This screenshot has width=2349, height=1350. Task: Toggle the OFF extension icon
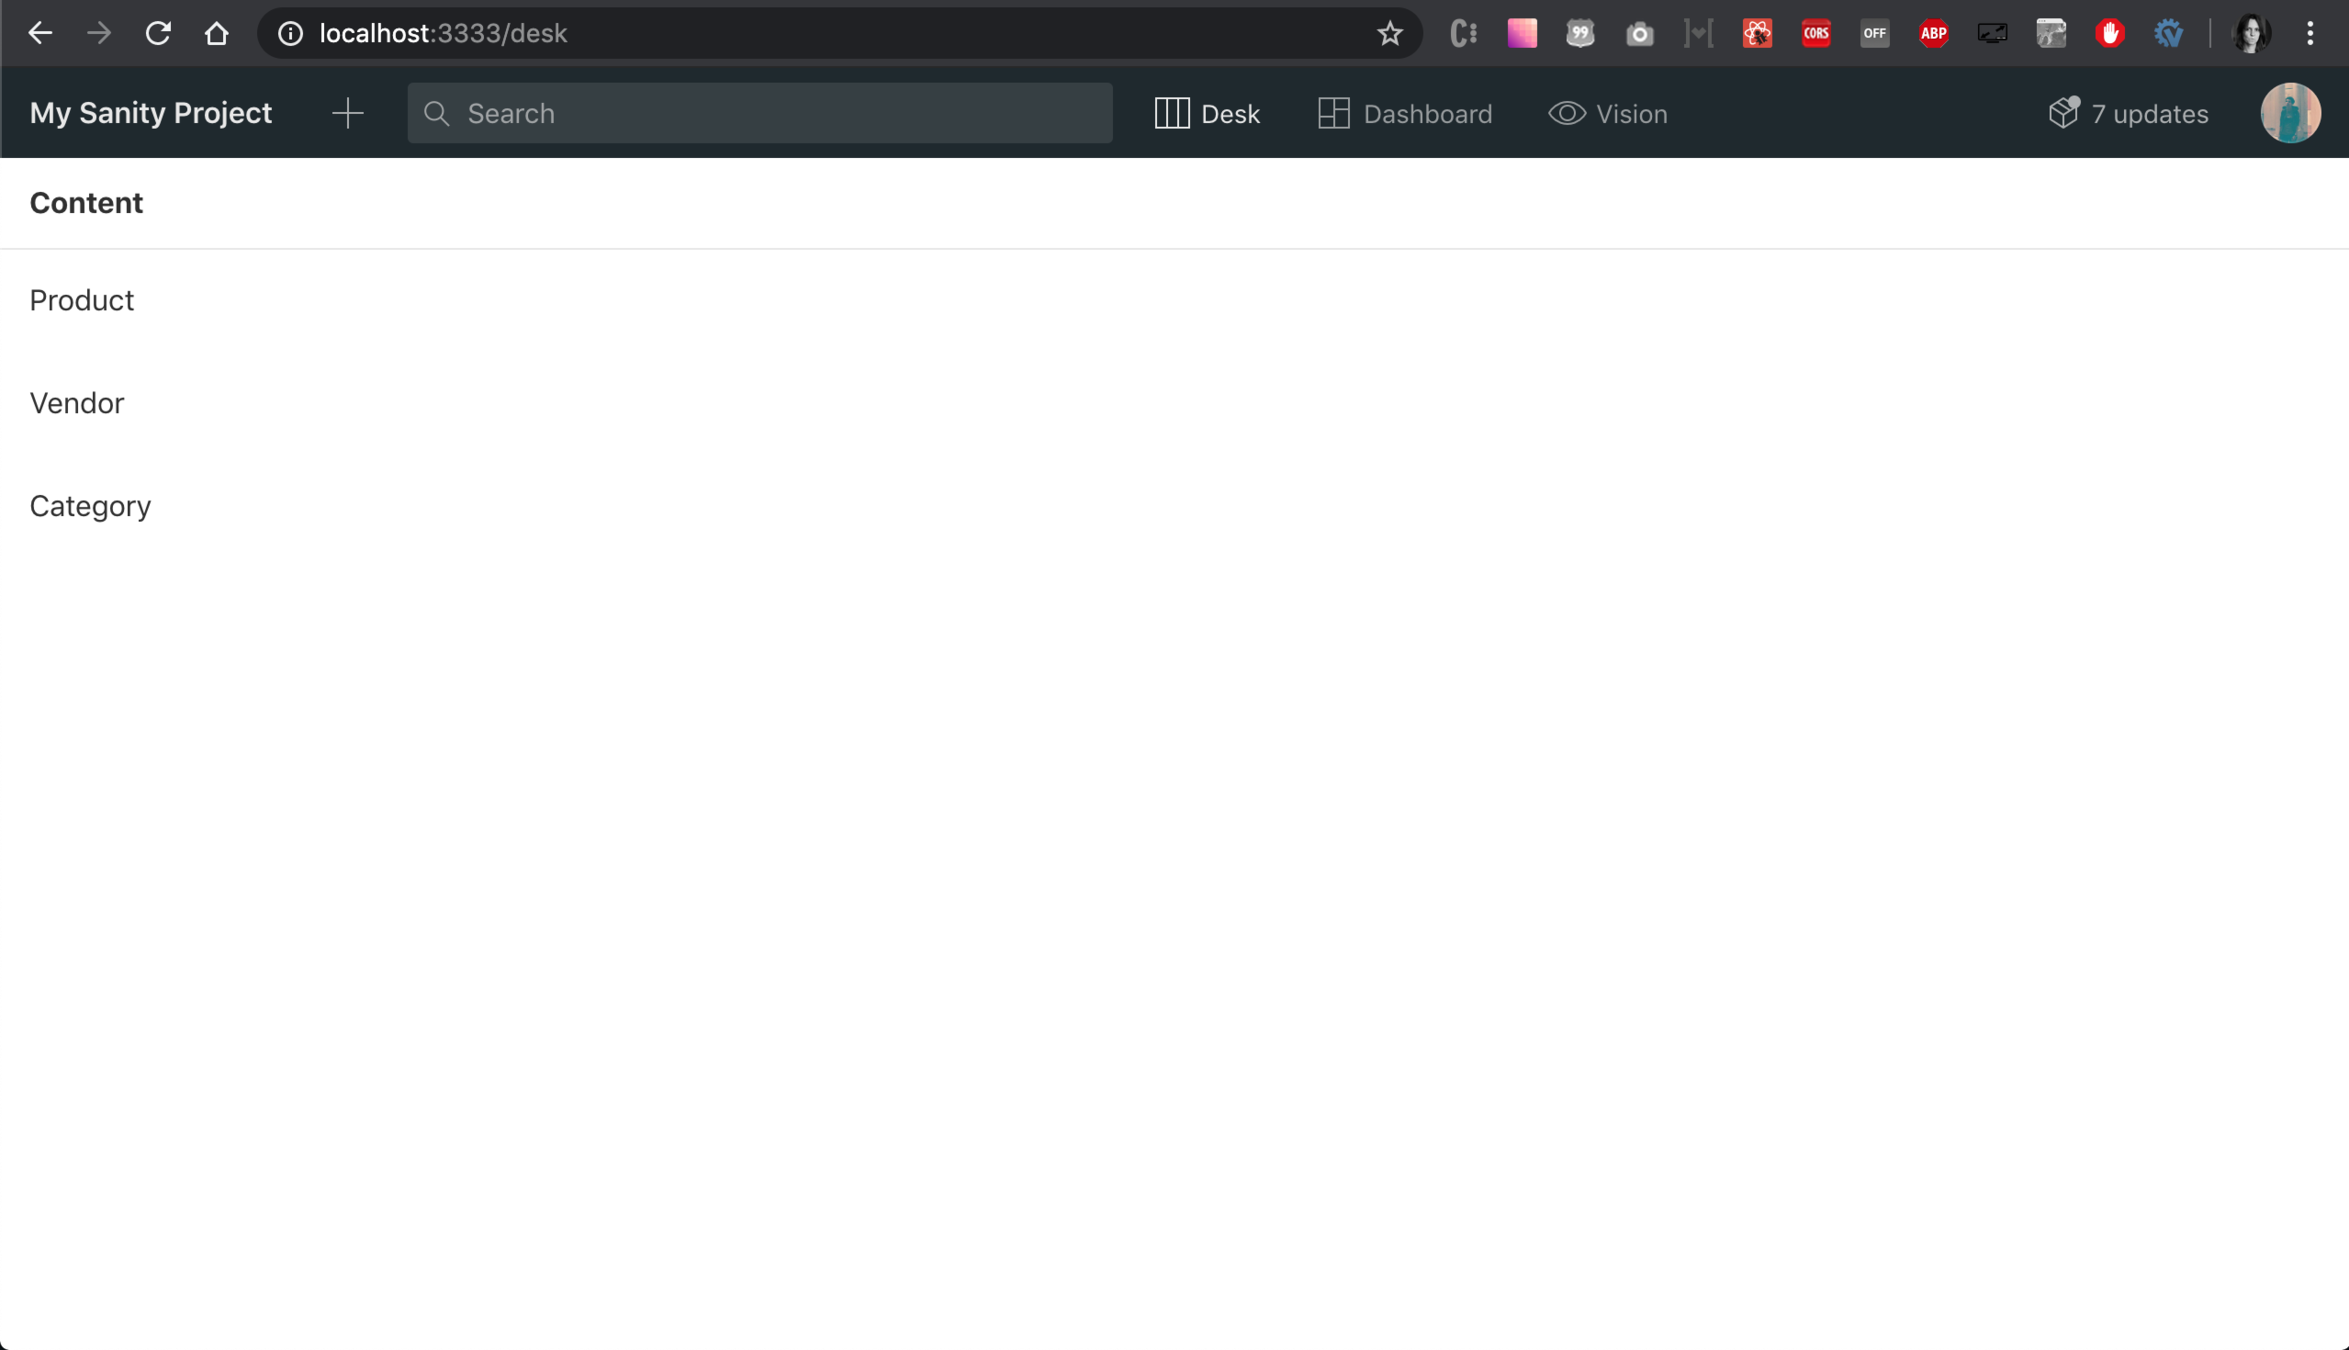point(1874,34)
